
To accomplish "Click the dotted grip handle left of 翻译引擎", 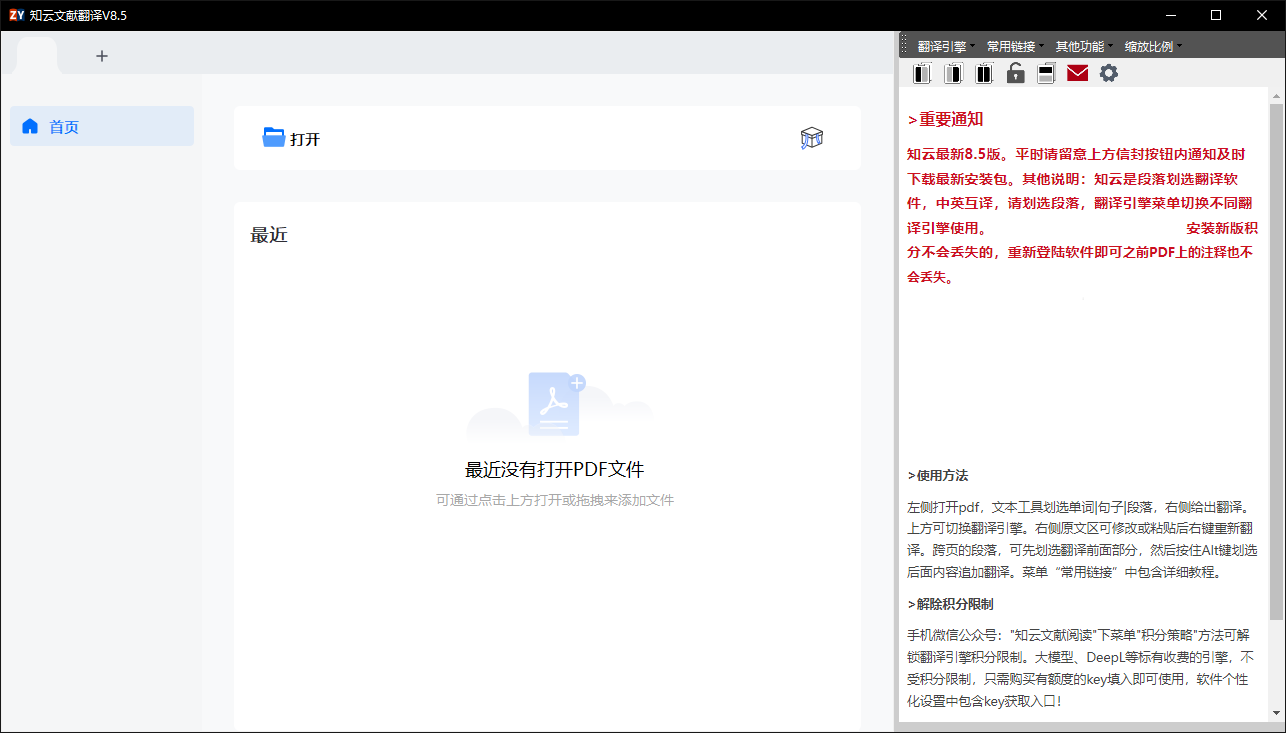I will 904,46.
